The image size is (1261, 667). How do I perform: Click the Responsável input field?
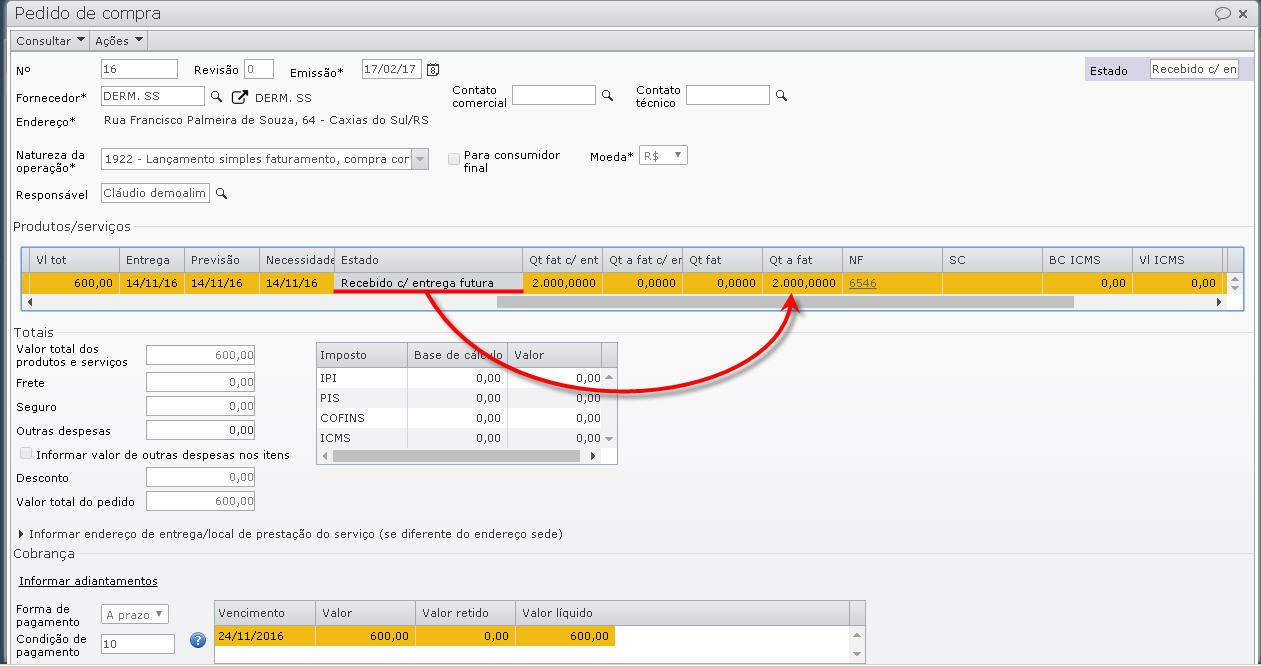tap(155, 193)
